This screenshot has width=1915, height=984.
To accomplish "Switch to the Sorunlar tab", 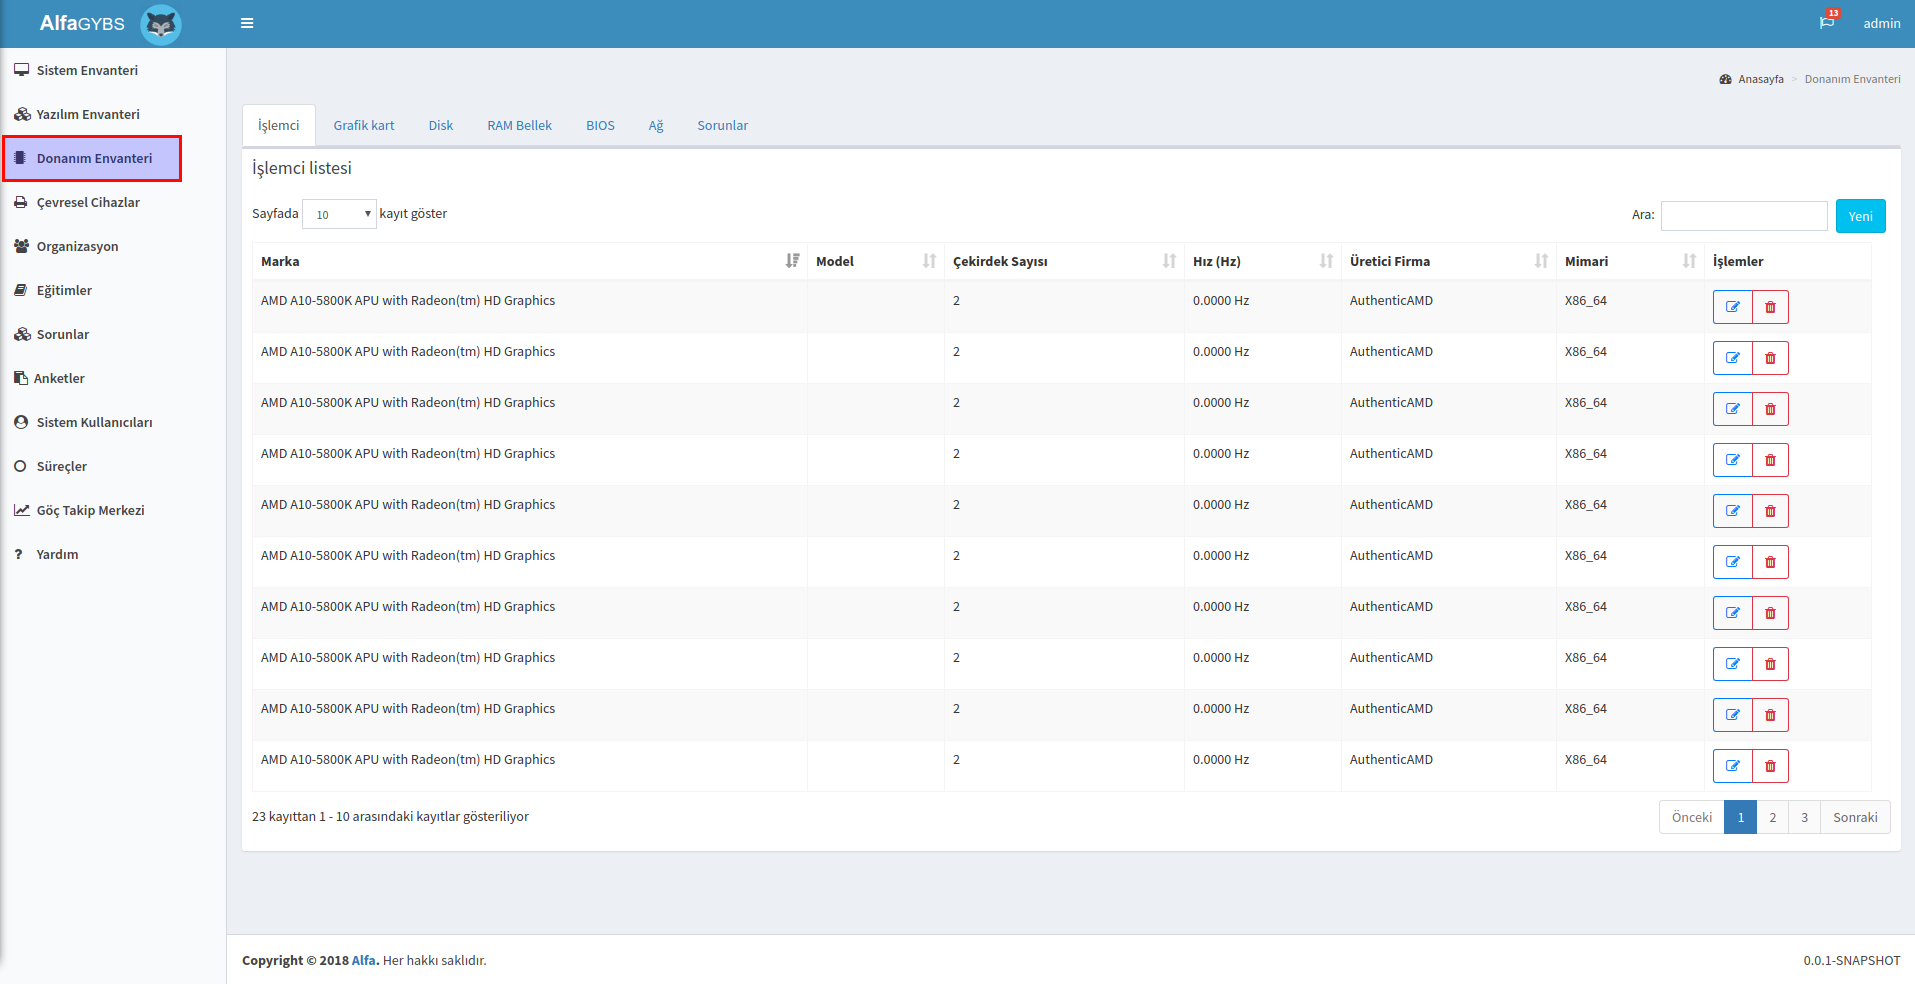I will coord(722,125).
